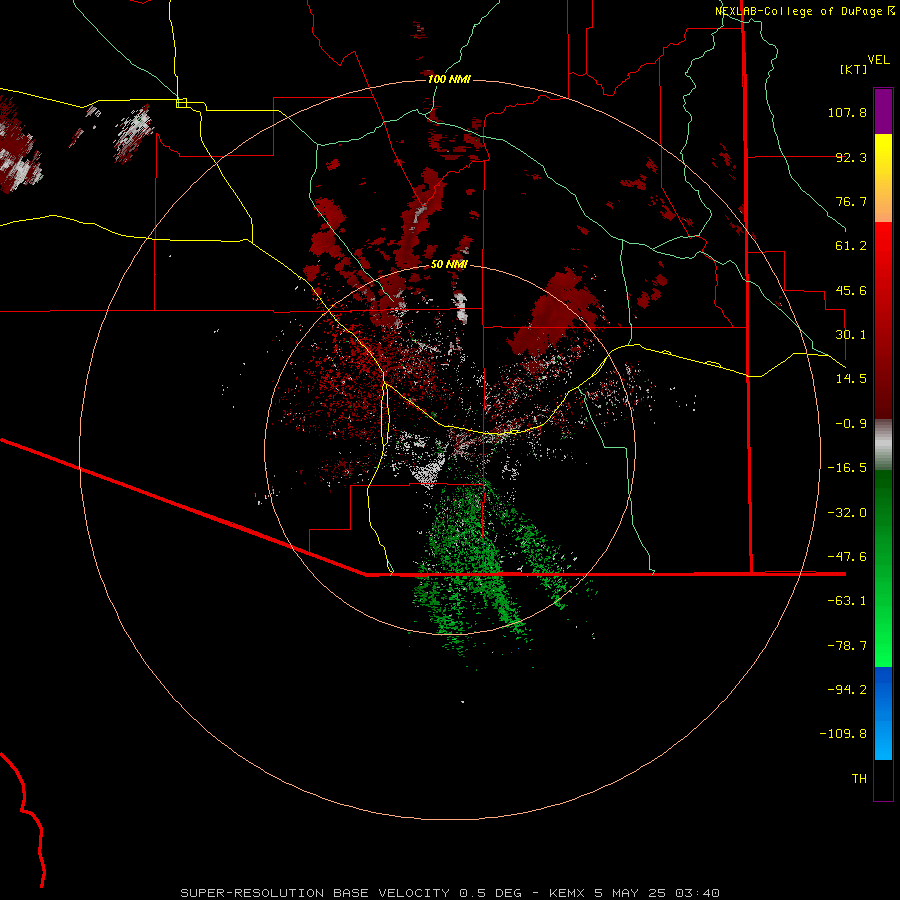The width and height of the screenshot is (900, 900).
Task: Click the TH legend label
Action: coord(859,779)
